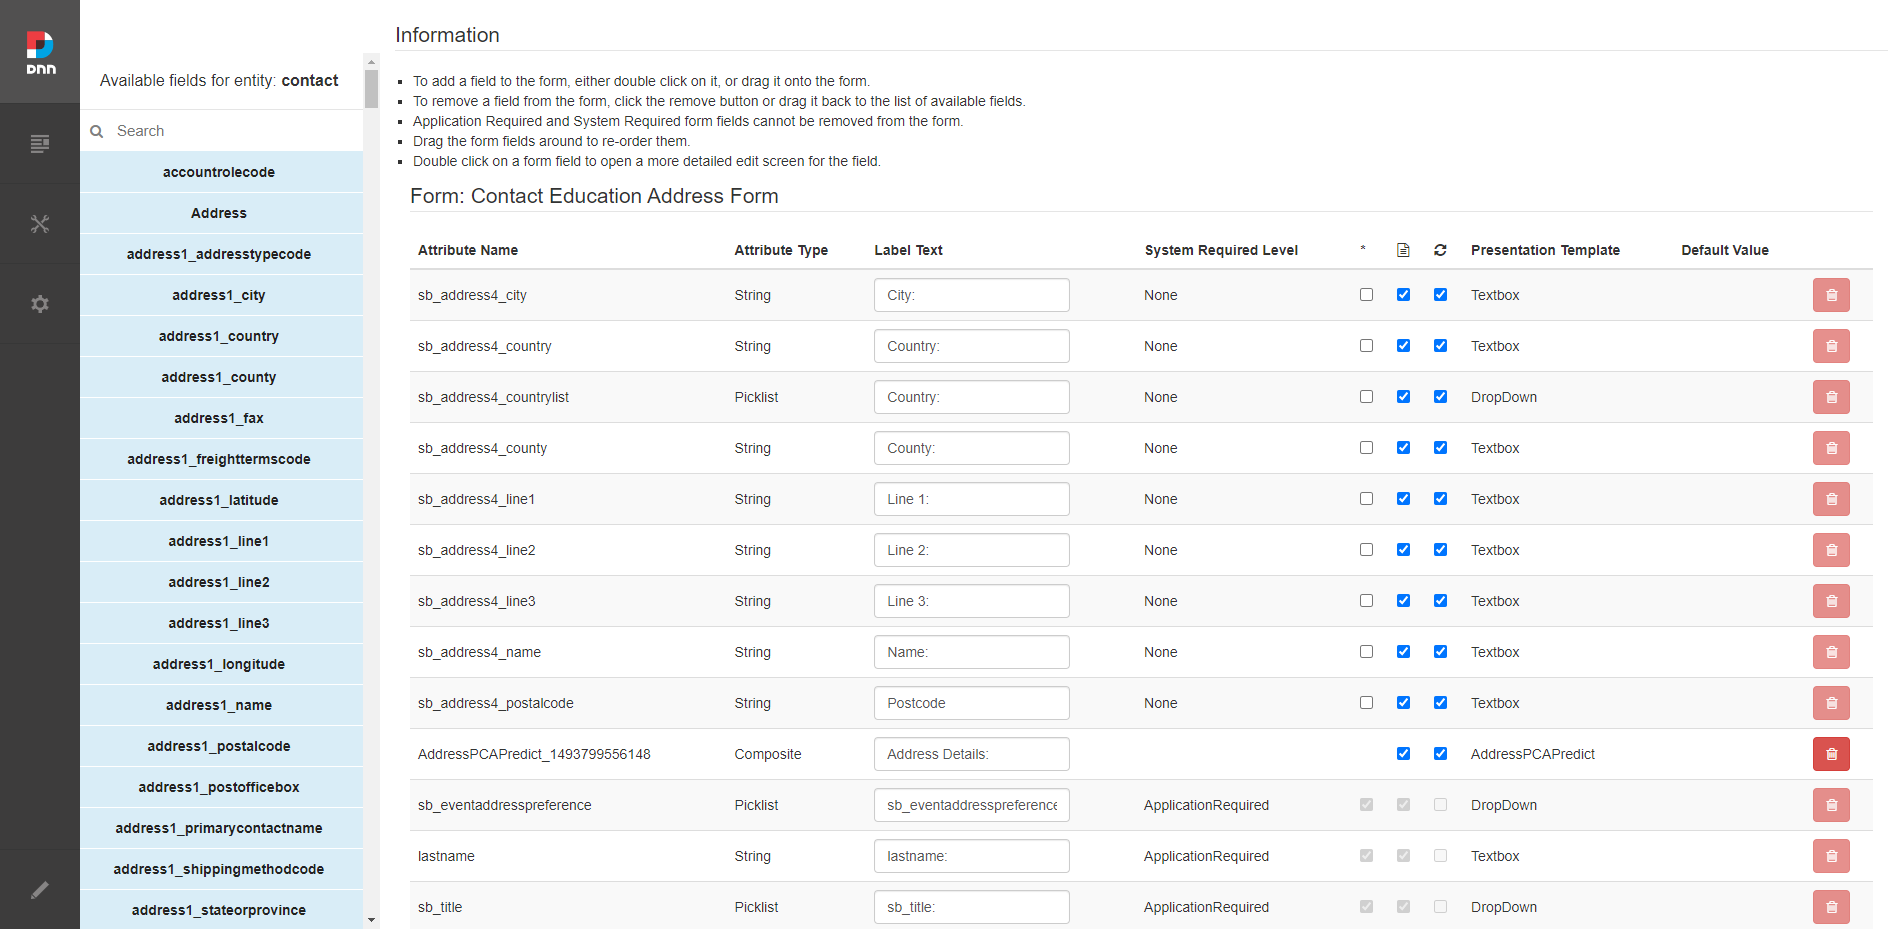Enable required checkbox for sb_address4_city

tap(1366, 295)
